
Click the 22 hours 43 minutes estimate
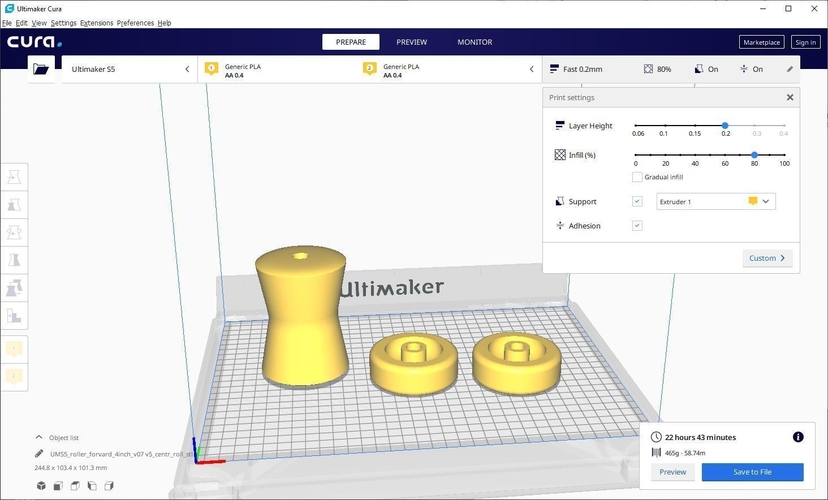700,437
